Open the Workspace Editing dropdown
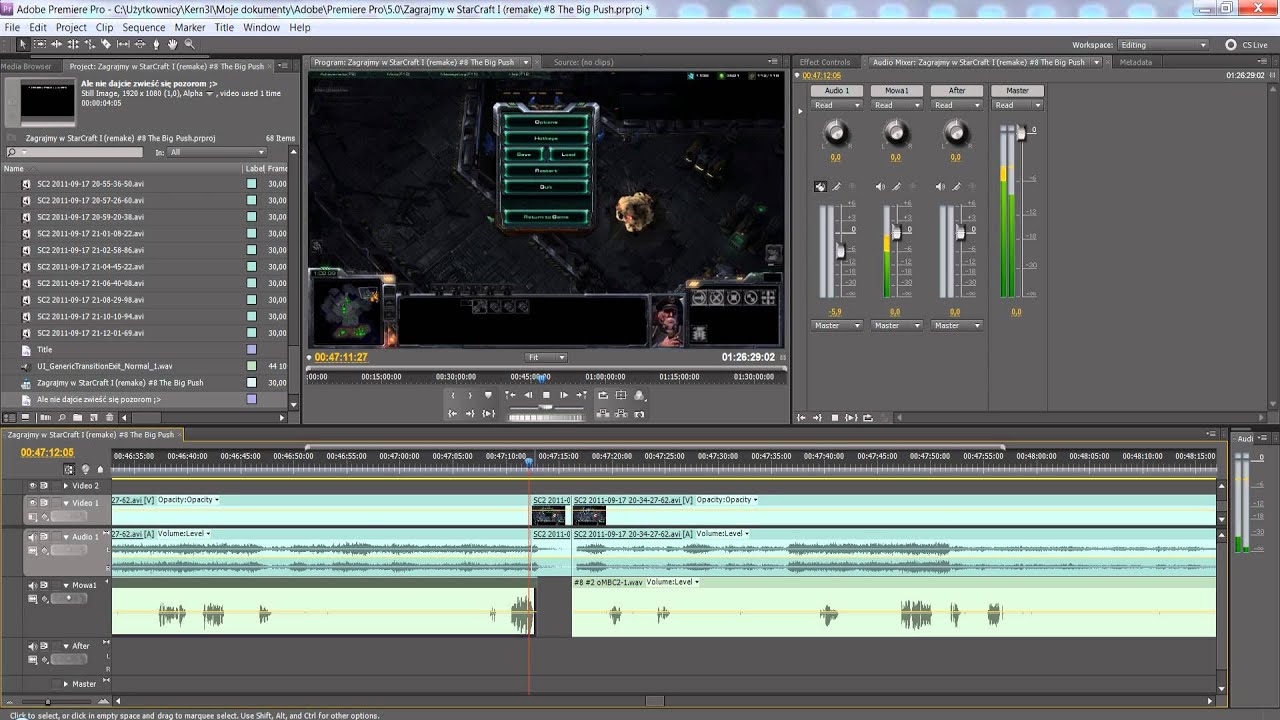Viewport: 1280px width, 720px height. [x=1163, y=45]
